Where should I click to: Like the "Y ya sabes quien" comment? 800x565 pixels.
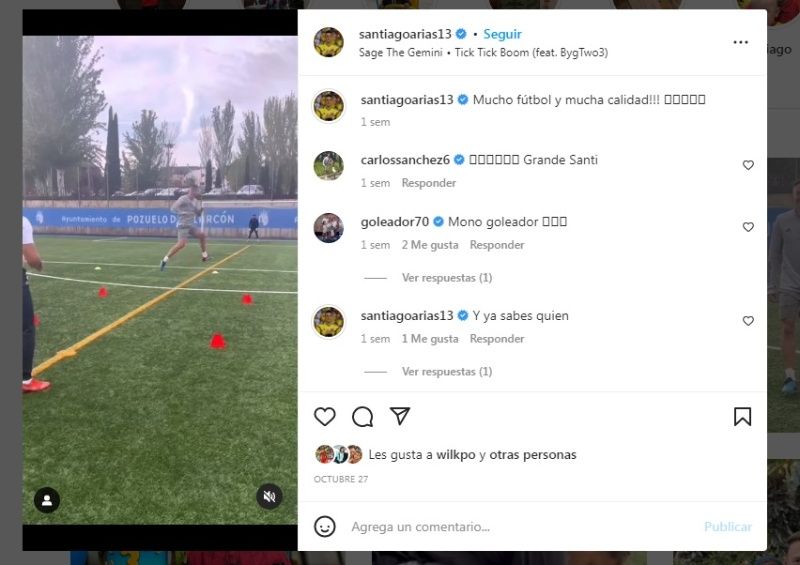tap(748, 321)
